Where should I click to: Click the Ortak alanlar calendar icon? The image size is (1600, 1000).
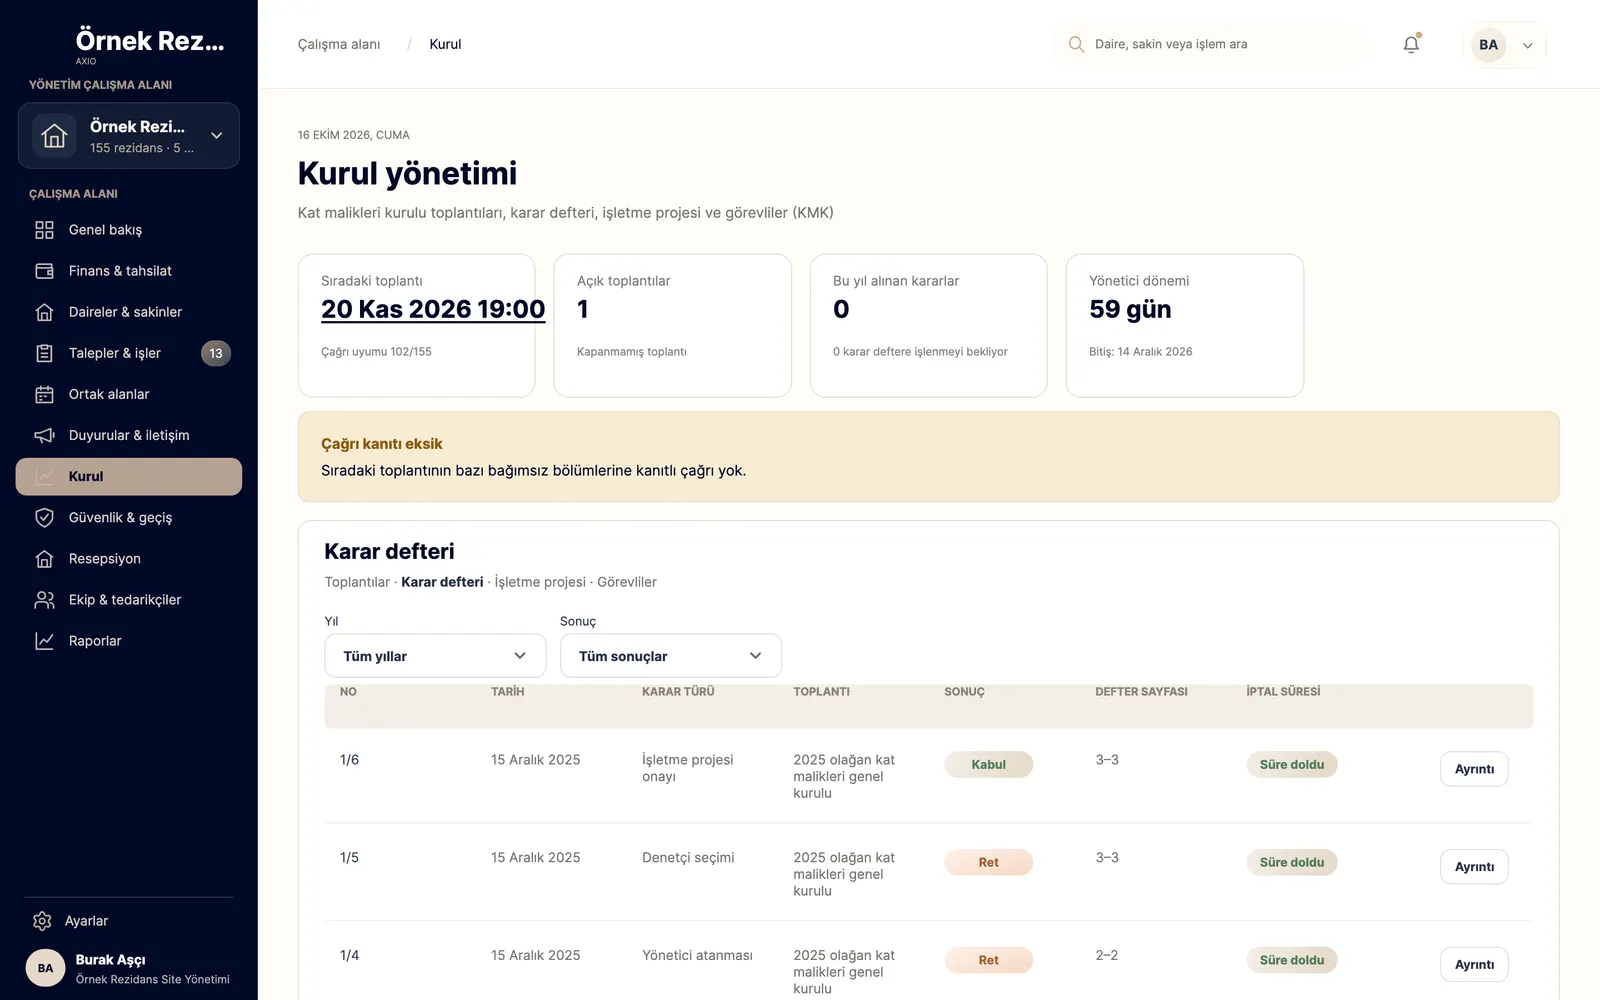(x=44, y=394)
